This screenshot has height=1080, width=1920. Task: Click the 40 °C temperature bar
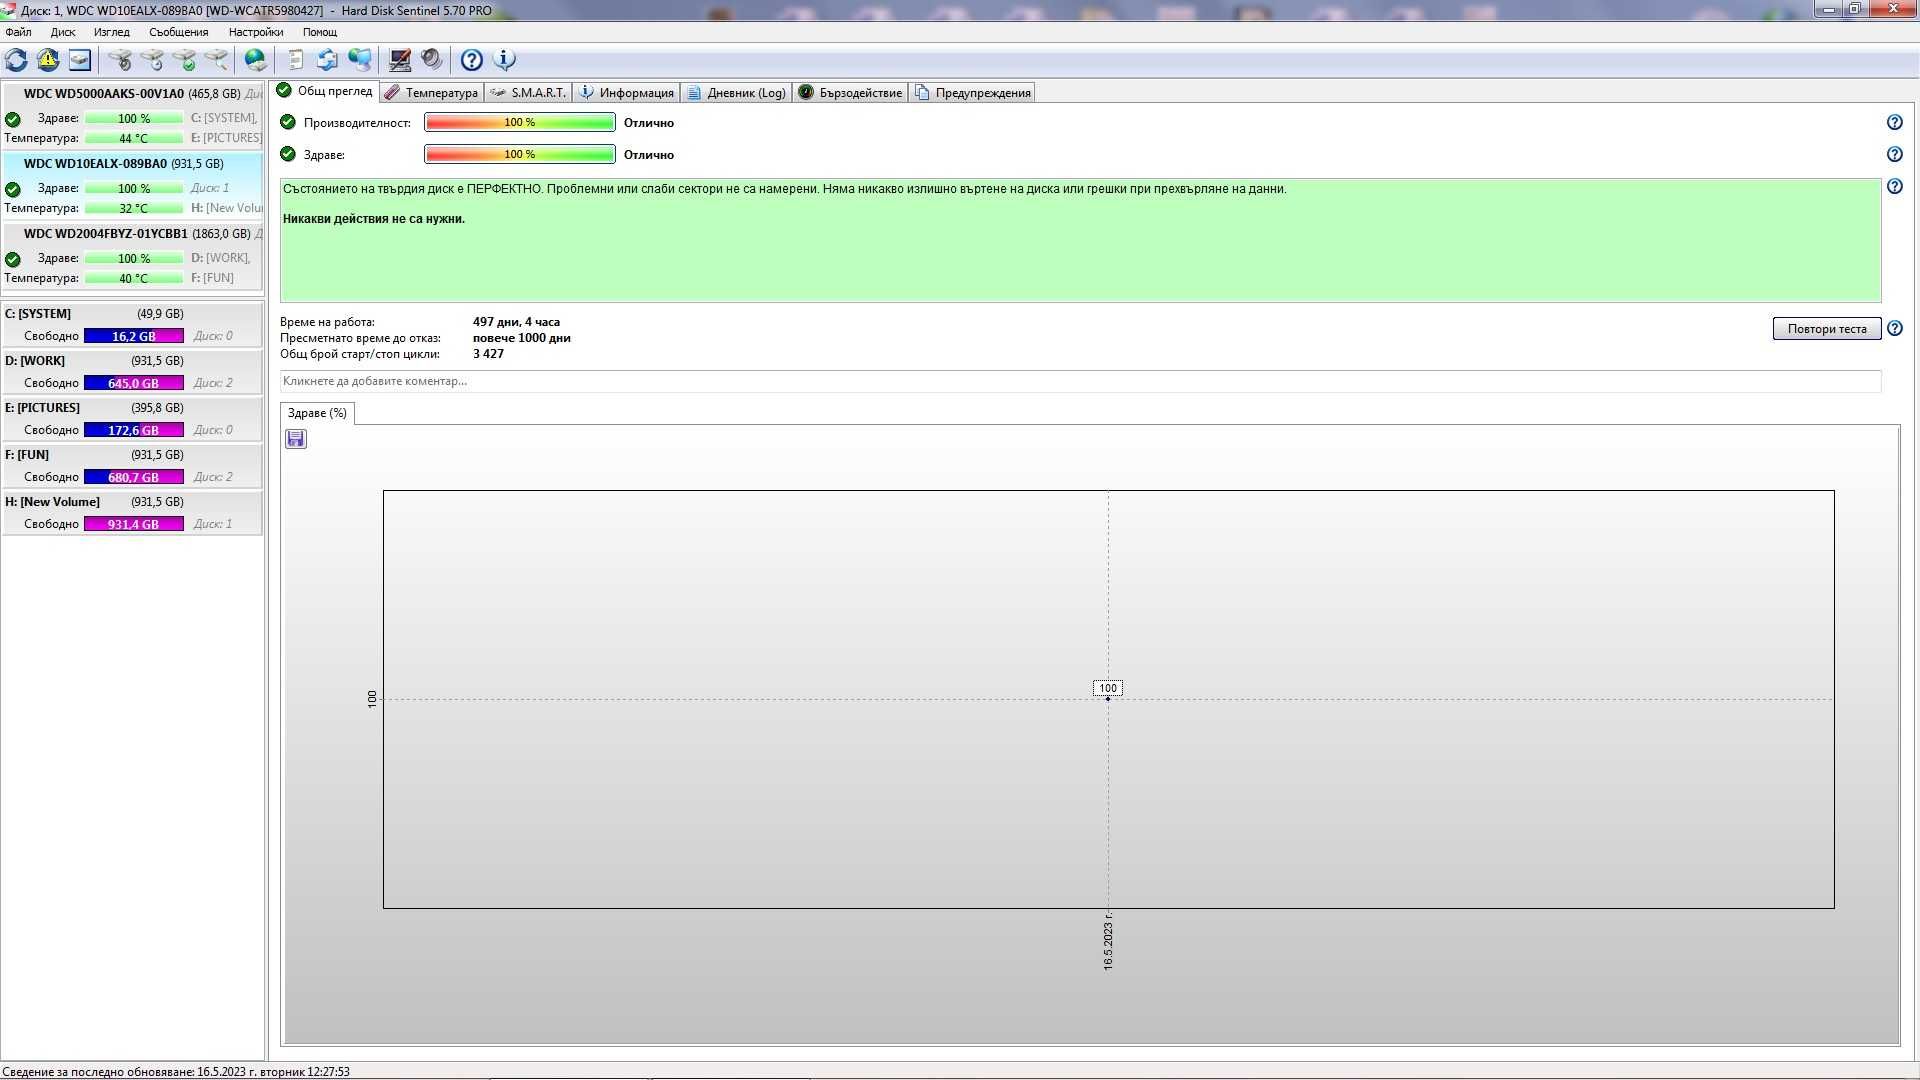click(x=134, y=278)
